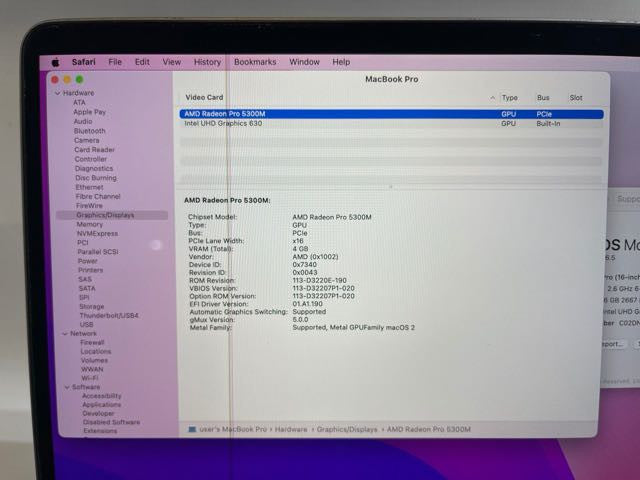Viewport: 640px width, 480px height.
Task: Select Firewall under Network
Action: pos(92,342)
